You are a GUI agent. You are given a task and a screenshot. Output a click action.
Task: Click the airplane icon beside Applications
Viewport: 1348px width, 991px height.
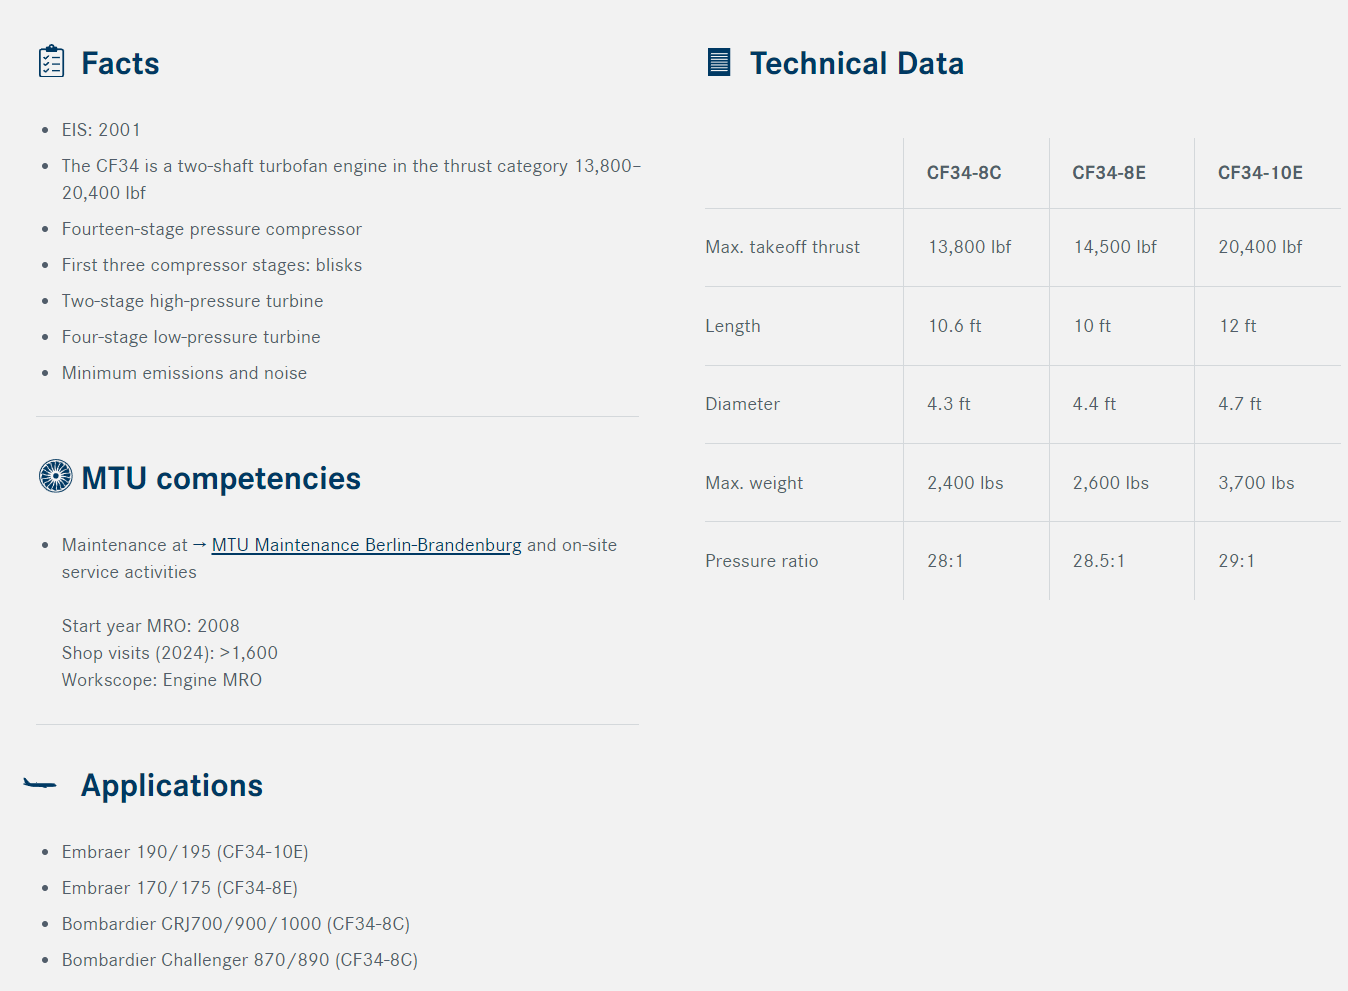40,784
